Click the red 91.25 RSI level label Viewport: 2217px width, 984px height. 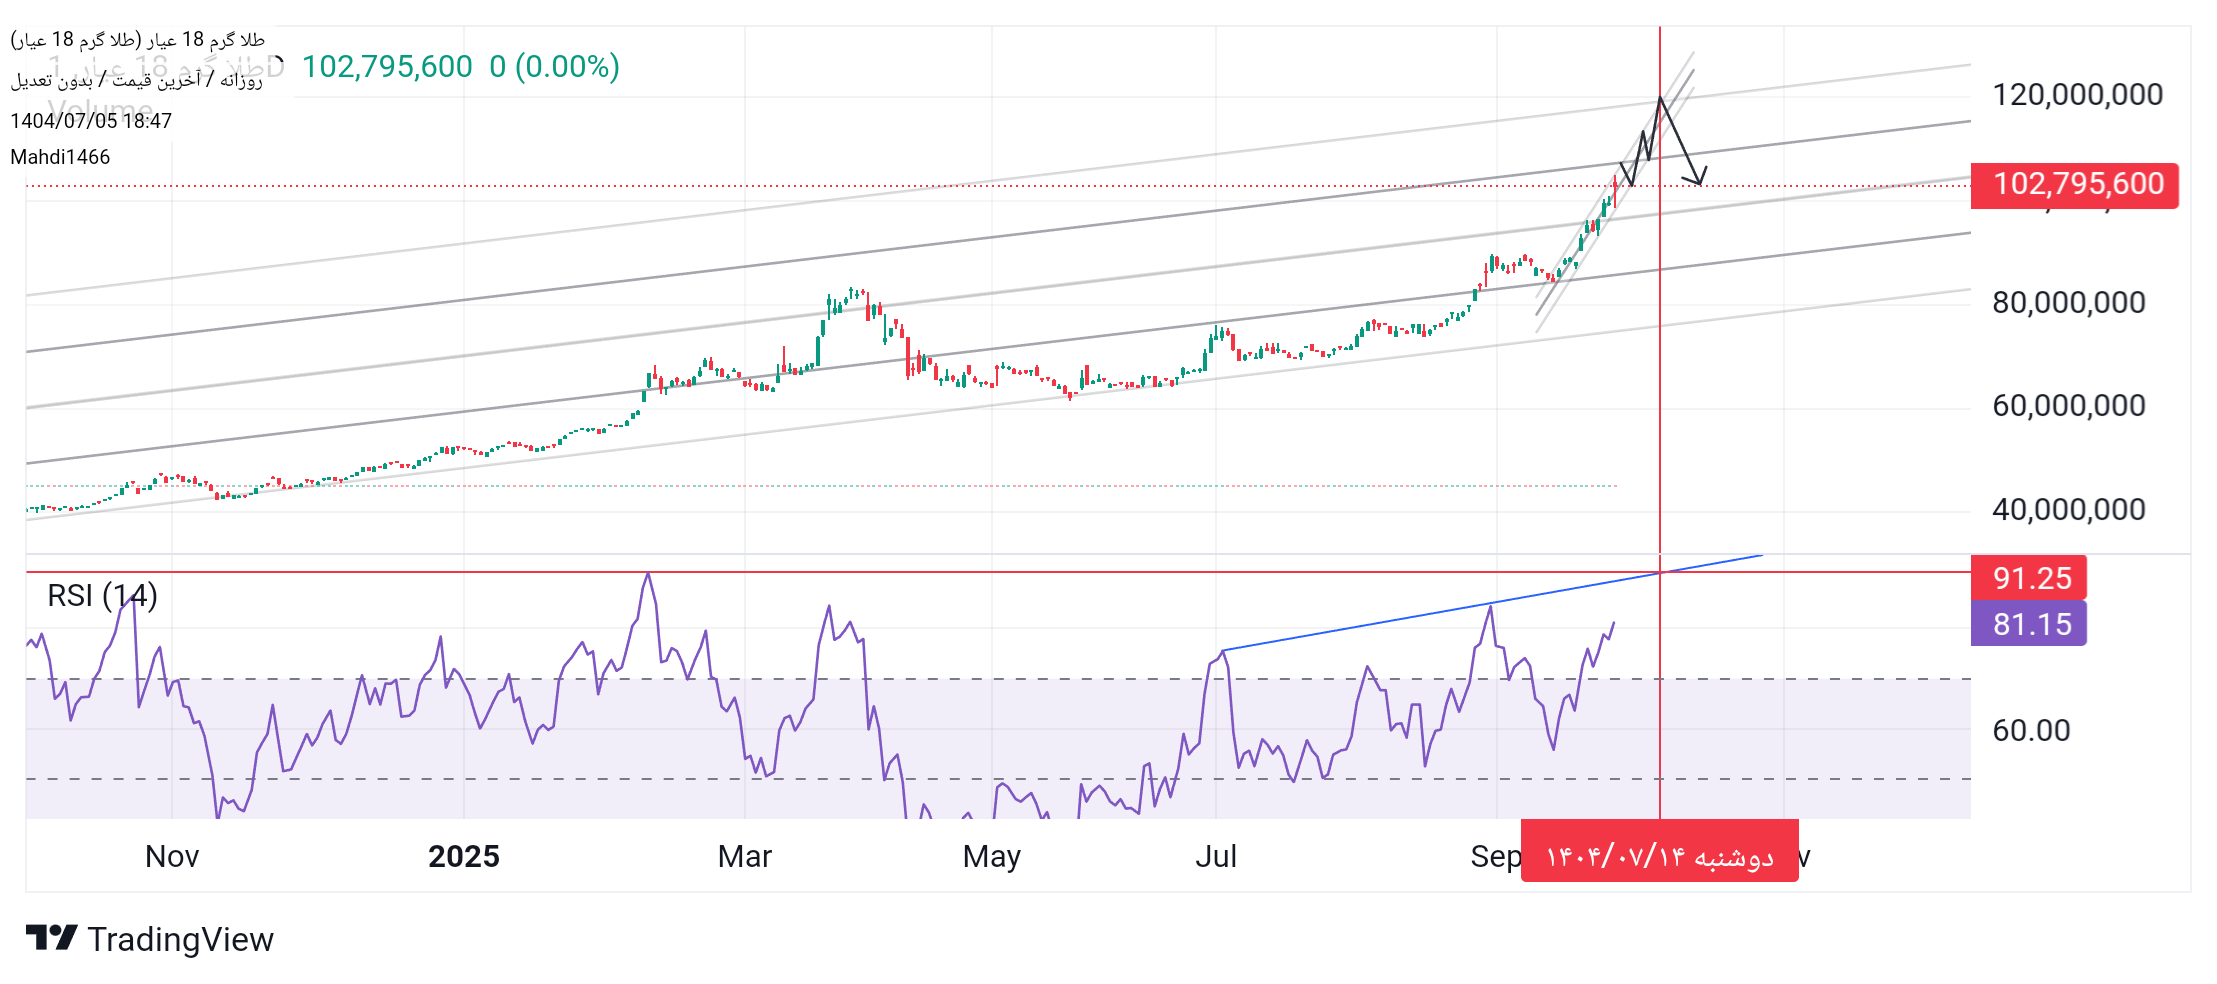click(2028, 578)
